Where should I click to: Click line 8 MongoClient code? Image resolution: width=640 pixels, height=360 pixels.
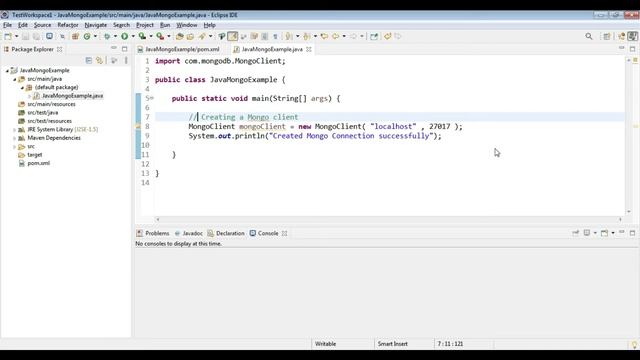[x=325, y=127]
